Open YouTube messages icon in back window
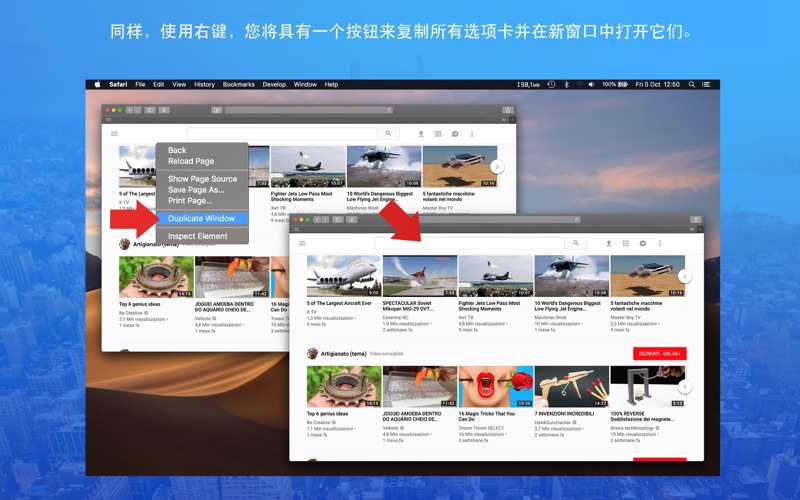The width and height of the screenshot is (800, 500). point(455,134)
